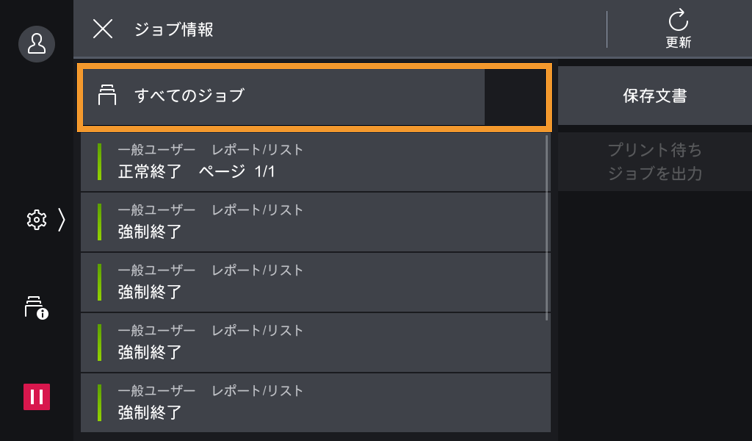The image size is (752, 441).
Task: Click the dark end of the すべてのジョブ dropdown
Action: coord(515,97)
